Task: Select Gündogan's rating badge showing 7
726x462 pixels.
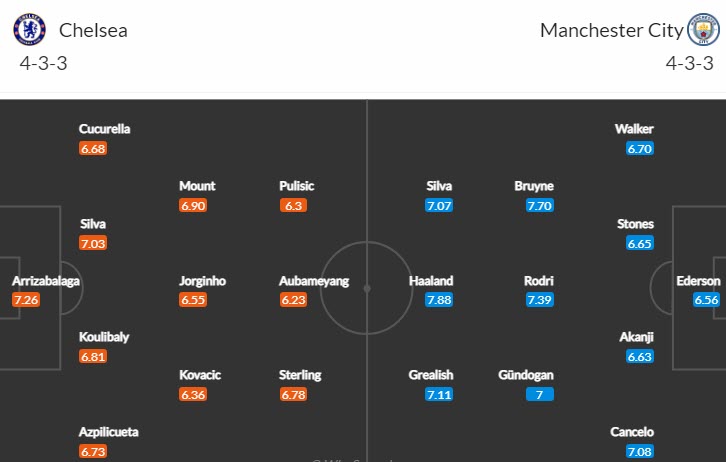Action: [x=539, y=394]
